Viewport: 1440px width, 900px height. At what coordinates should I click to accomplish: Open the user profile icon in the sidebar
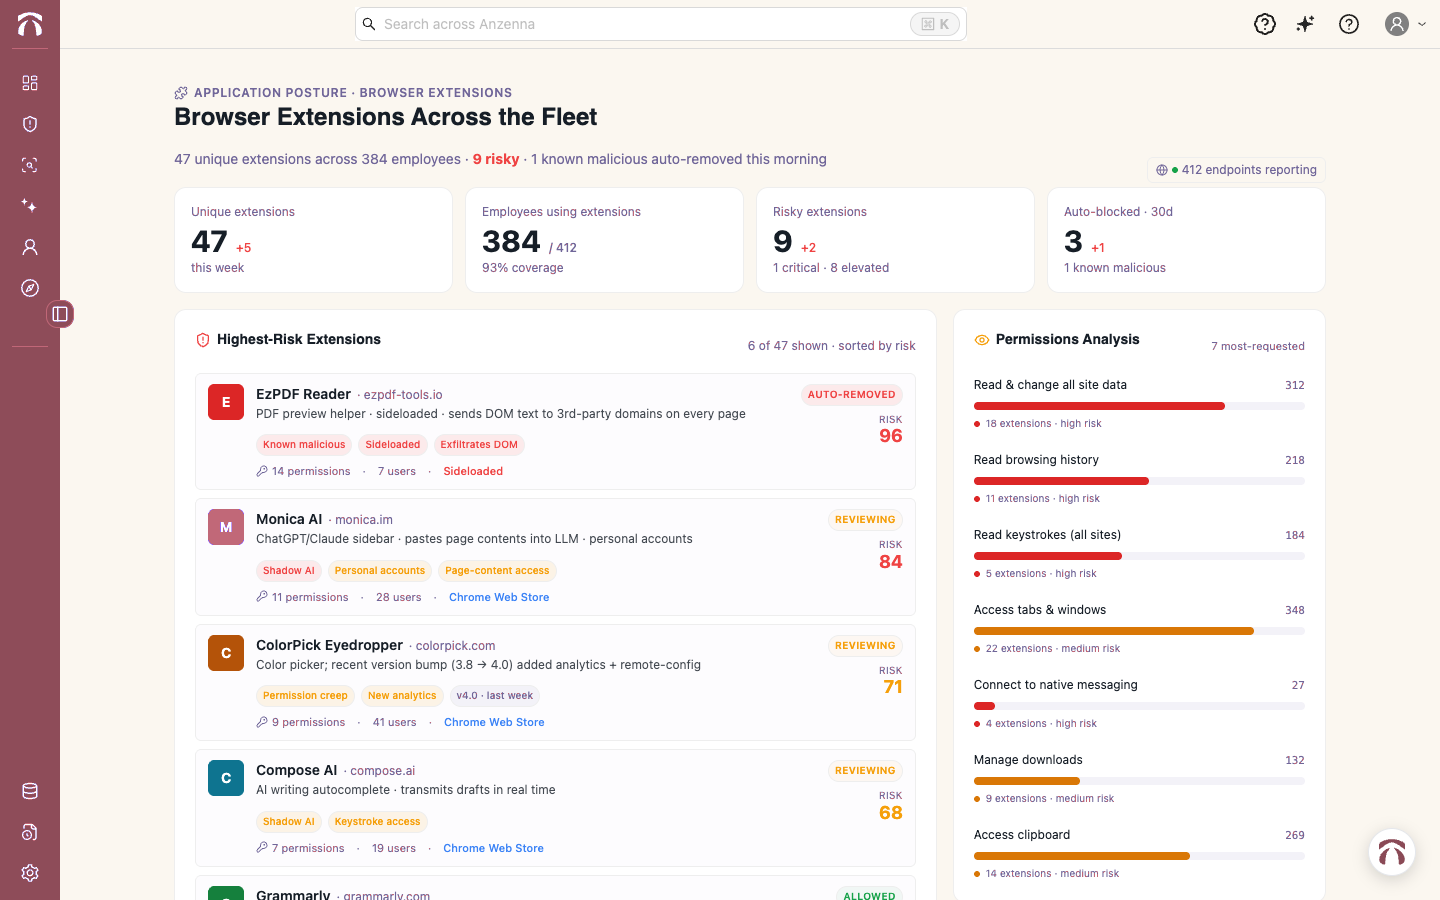(x=30, y=247)
